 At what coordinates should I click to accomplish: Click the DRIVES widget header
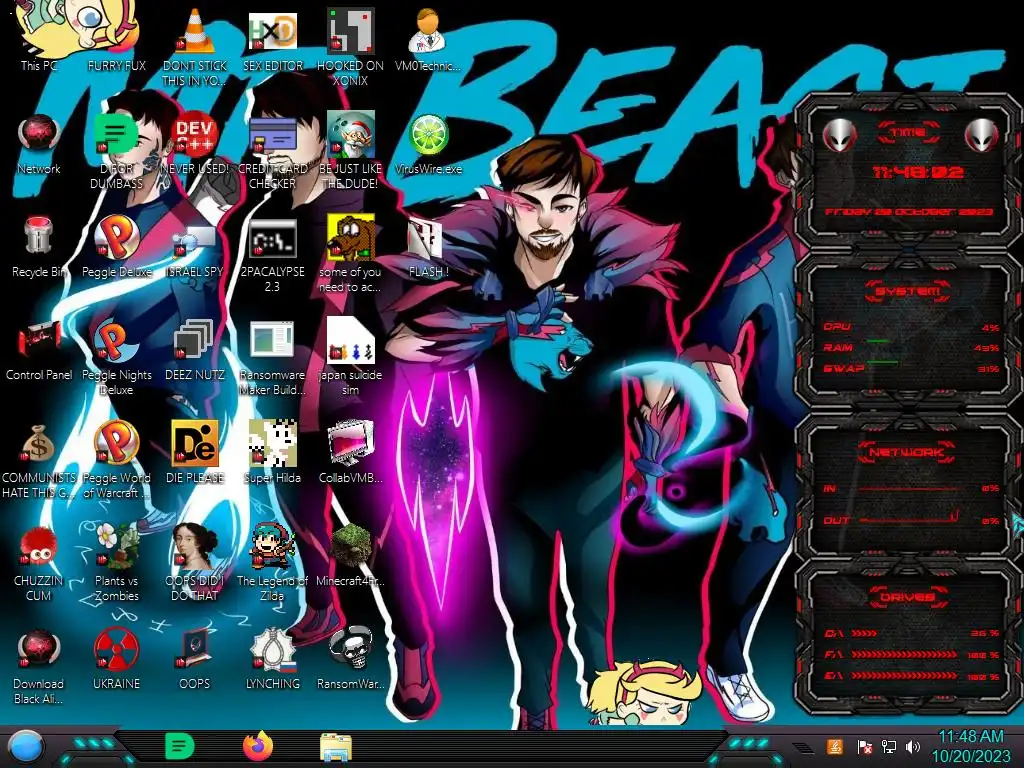coord(907,597)
